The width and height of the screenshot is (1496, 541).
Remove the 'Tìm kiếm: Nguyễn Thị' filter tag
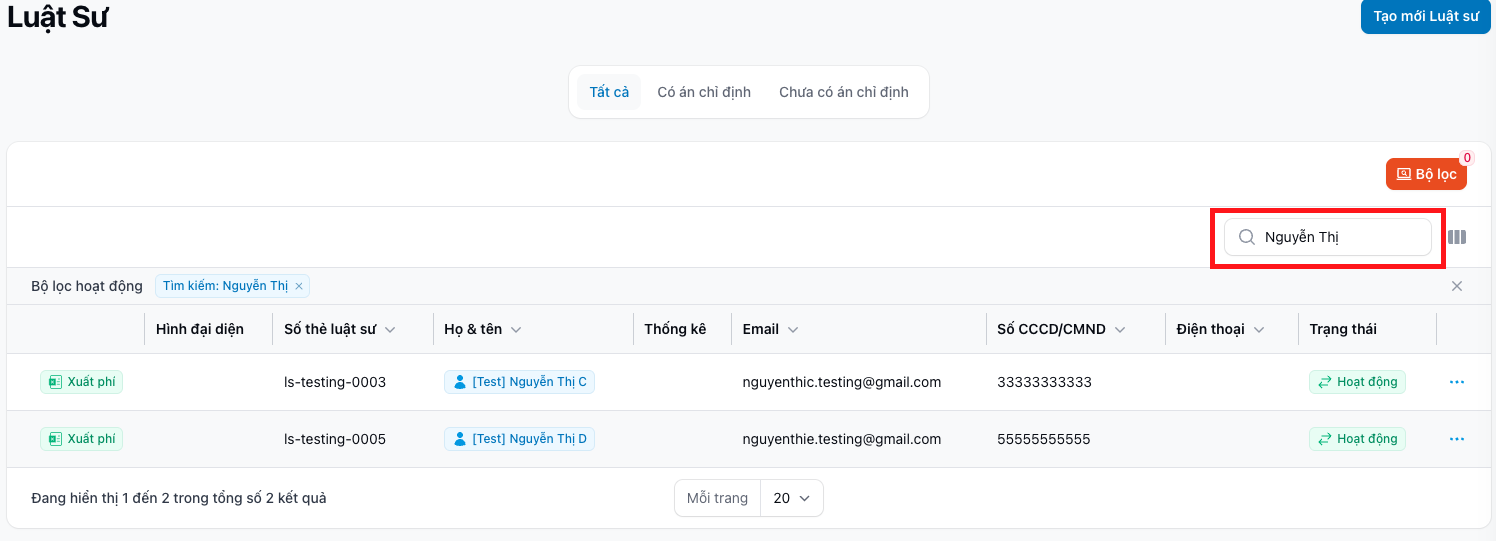point(299,286)
